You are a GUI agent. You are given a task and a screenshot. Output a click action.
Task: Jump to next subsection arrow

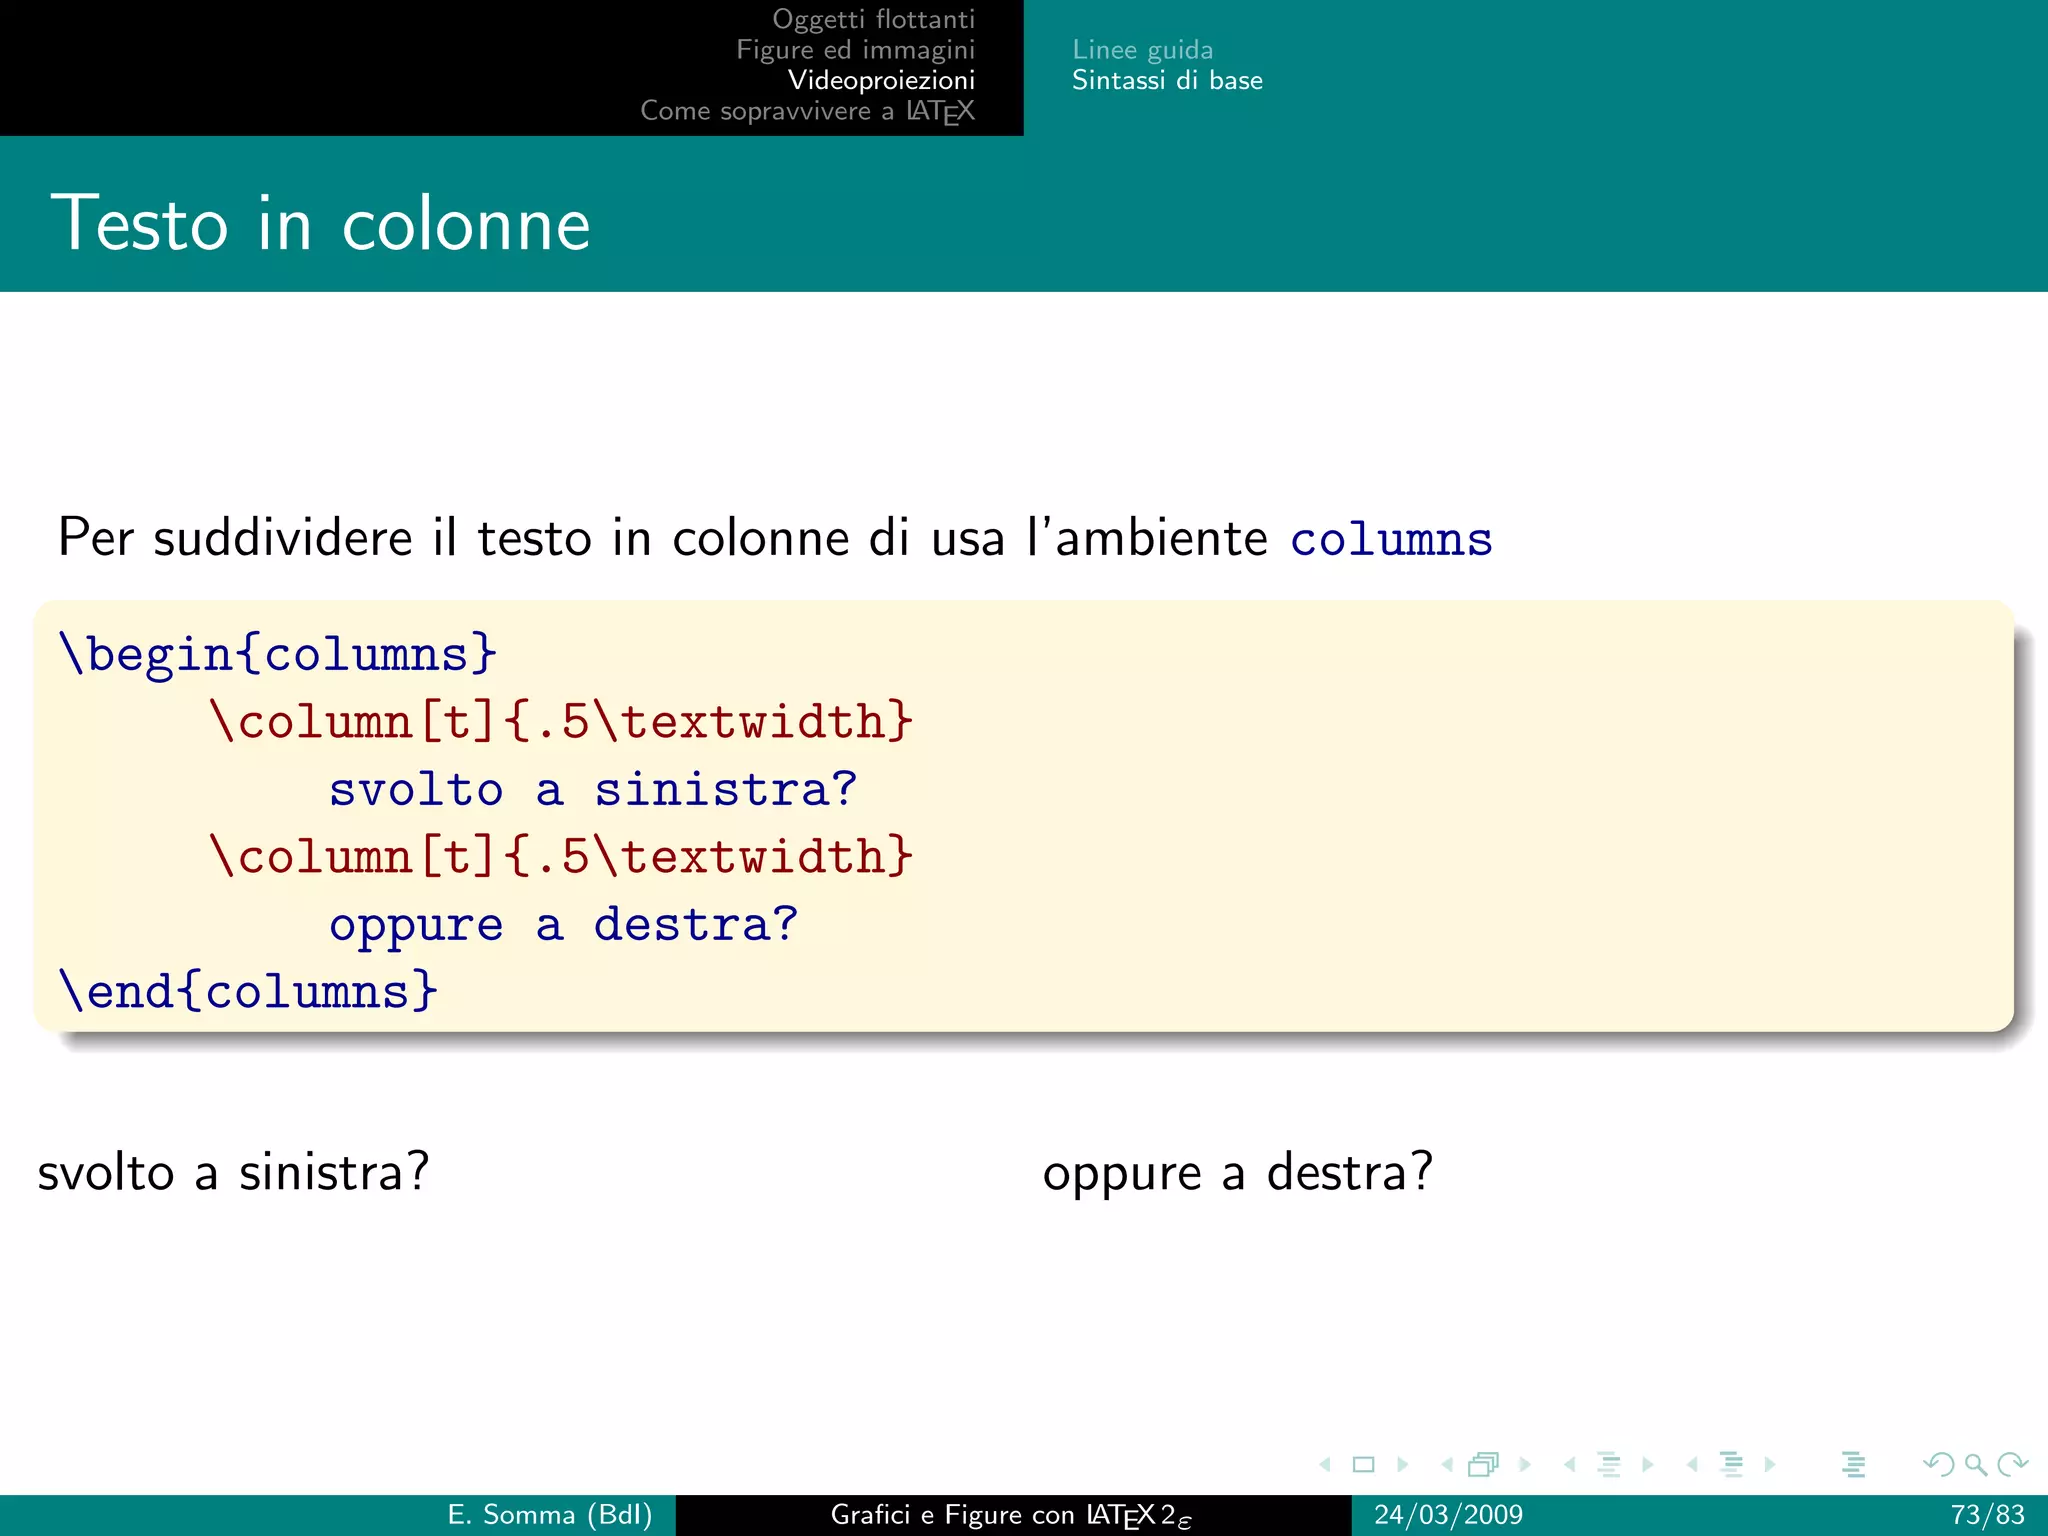point(1647,1465)
